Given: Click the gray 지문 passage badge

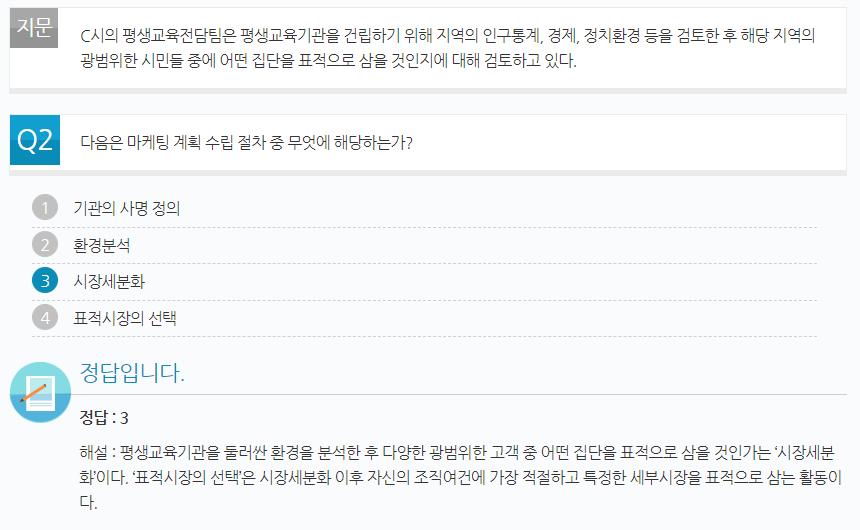Looking at the screenshot, I should [33, 28].
